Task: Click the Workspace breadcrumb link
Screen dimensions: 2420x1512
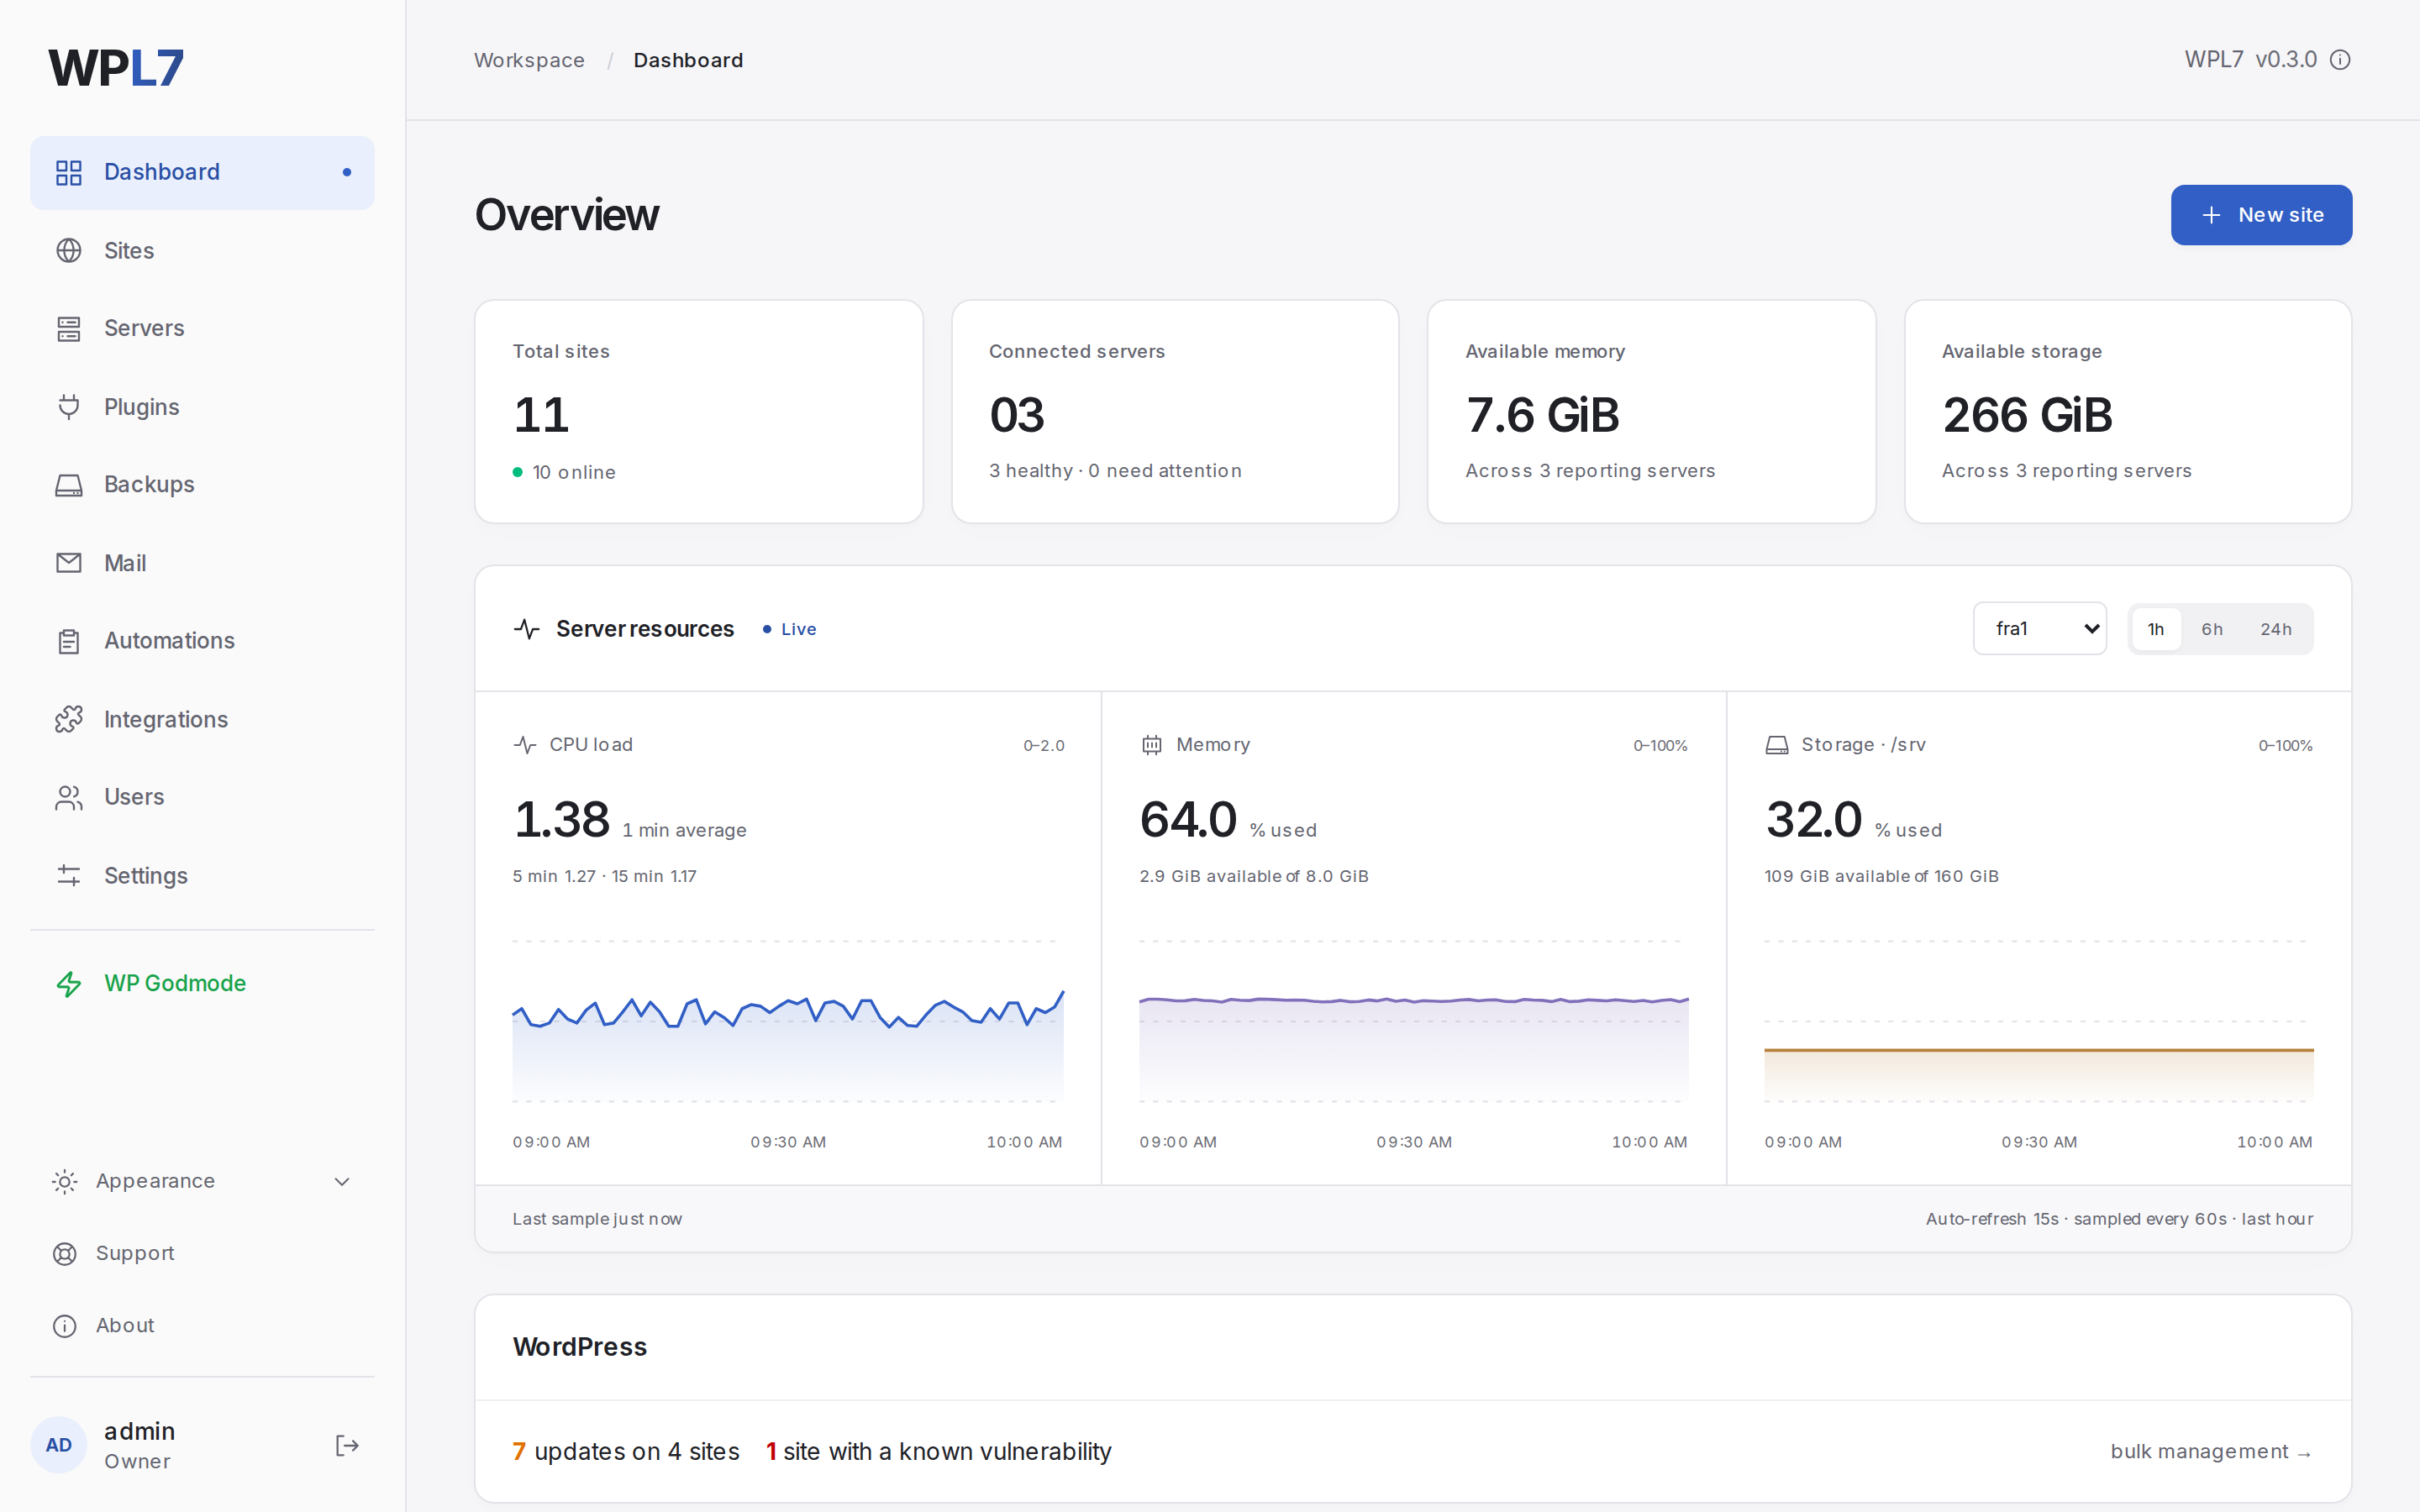Action: [529, 60]
